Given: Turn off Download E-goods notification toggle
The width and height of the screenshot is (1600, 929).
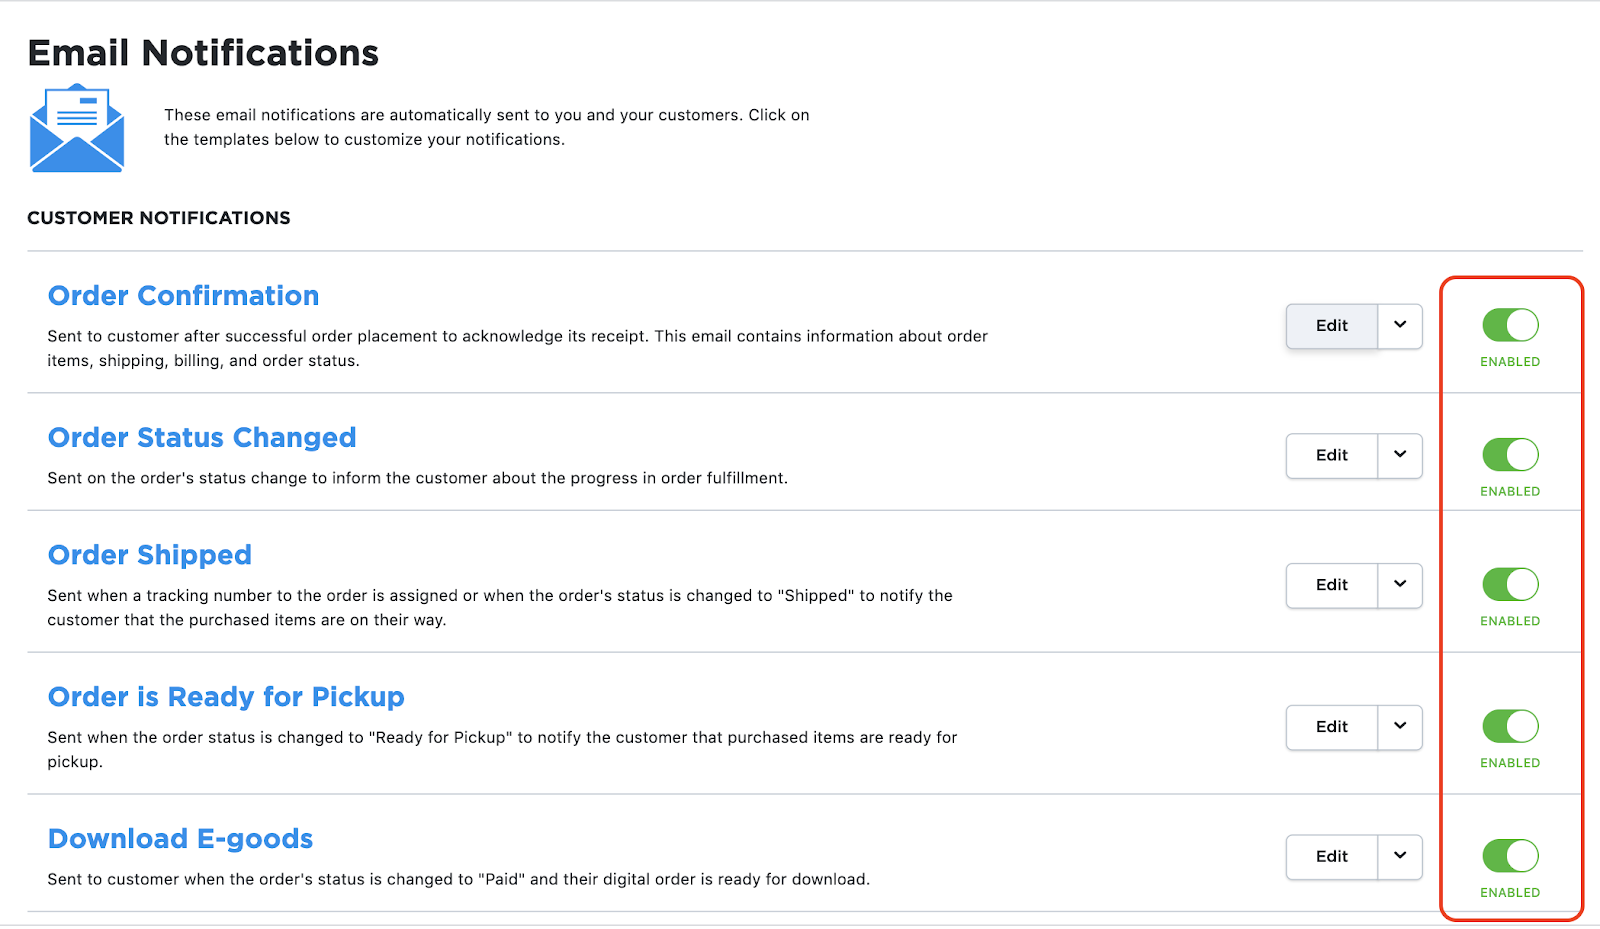Looking at the screenshot, I should click(x=1510, y=856).
